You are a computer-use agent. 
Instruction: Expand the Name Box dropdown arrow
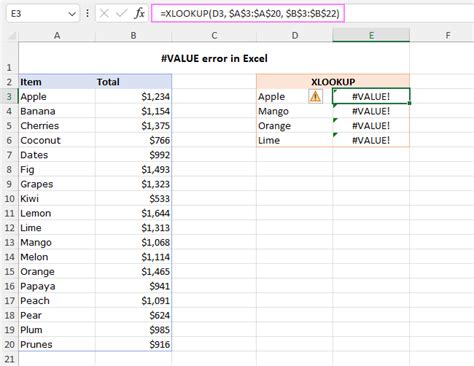72,14
